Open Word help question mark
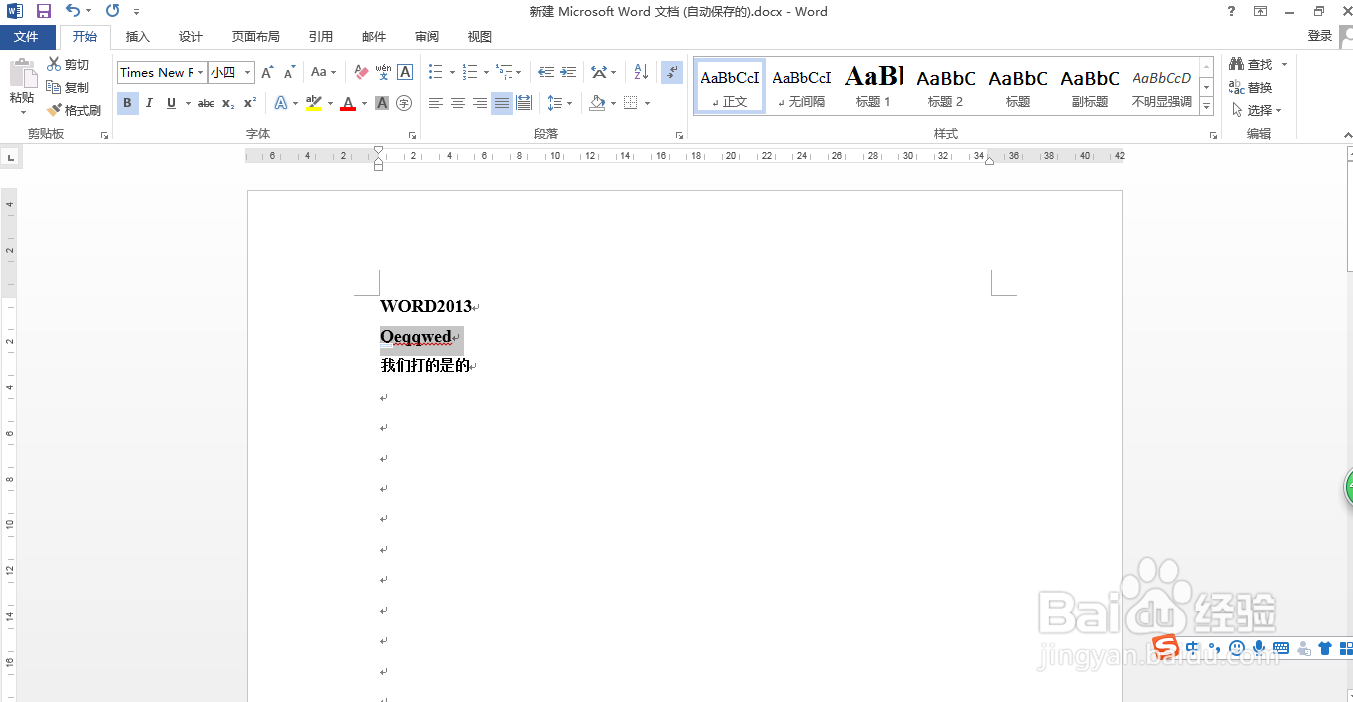 pyautogui.click(x=1231, y=11)
